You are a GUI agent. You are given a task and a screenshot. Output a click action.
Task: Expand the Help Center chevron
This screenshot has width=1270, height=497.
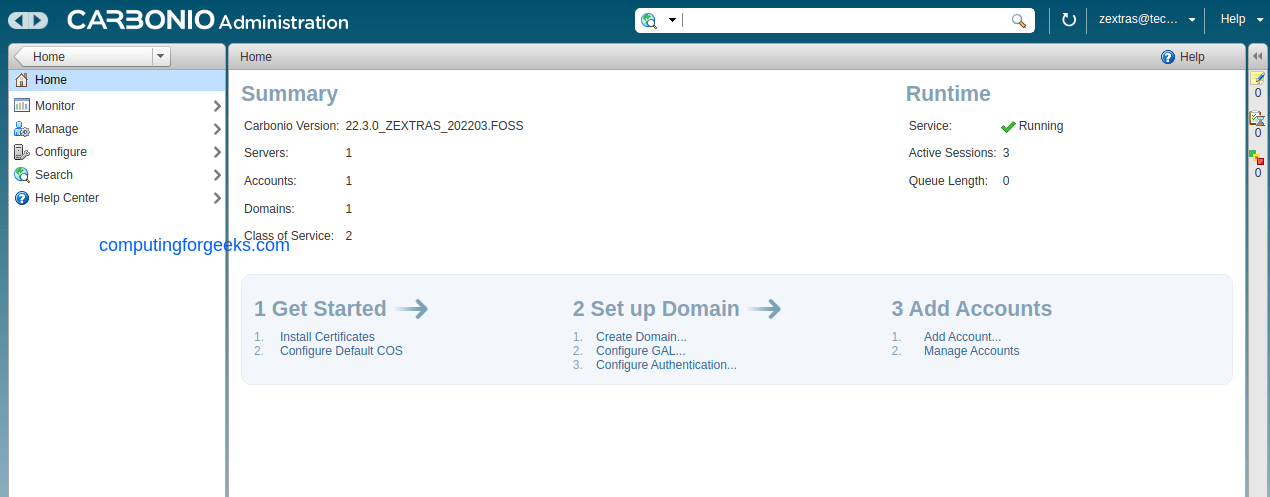coord(217,198)
